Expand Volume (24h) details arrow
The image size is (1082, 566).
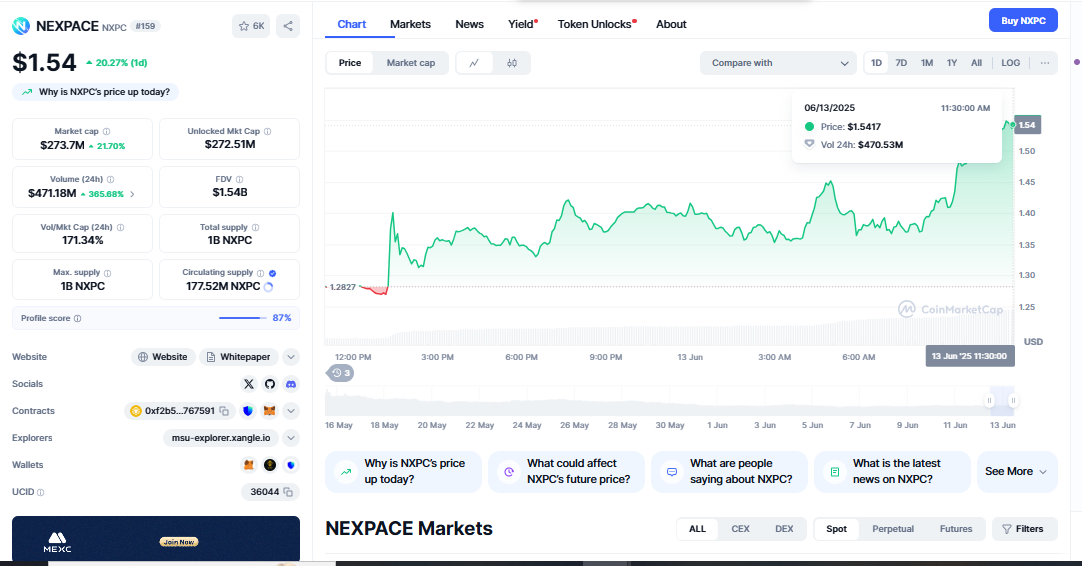tap(132, 194)
